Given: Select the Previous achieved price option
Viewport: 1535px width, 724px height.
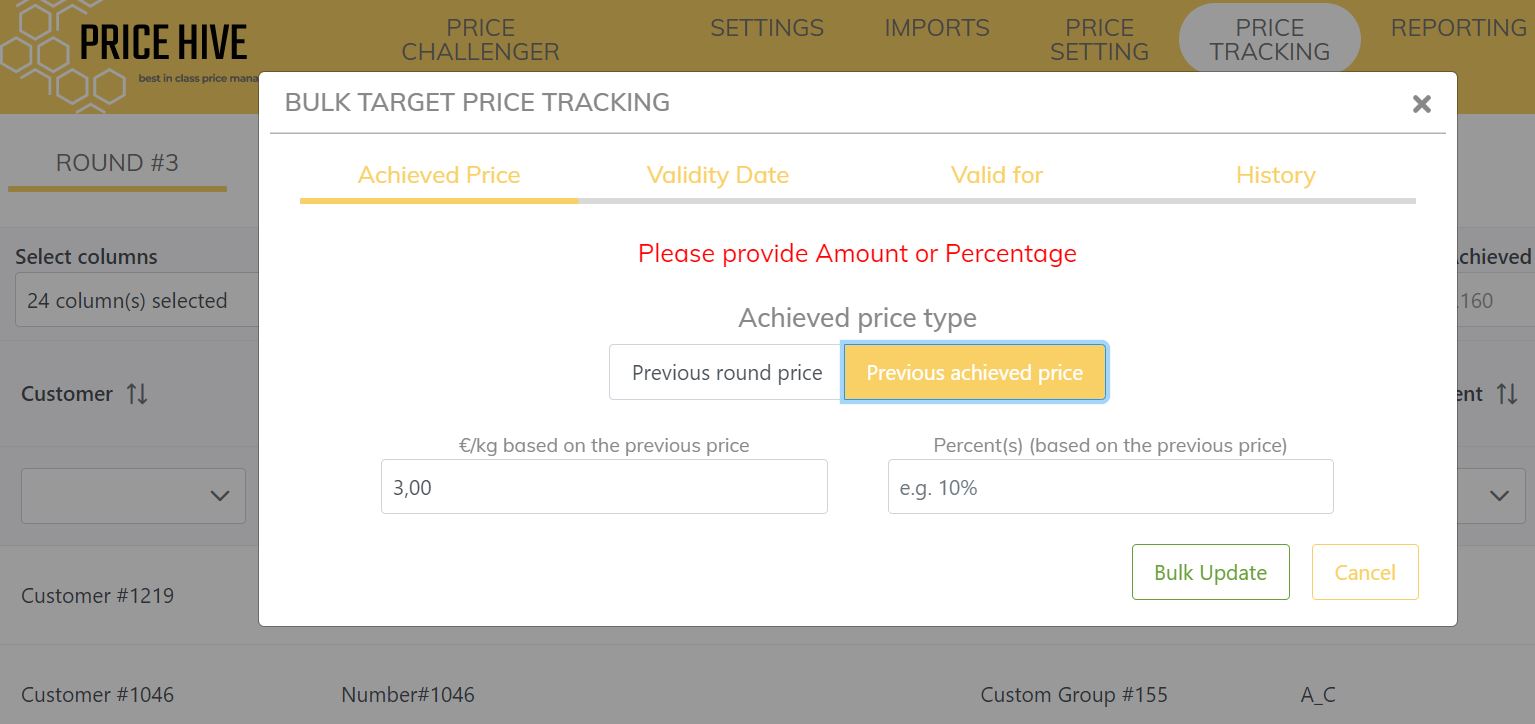Looking at the screenshot, I should (974, 372).
